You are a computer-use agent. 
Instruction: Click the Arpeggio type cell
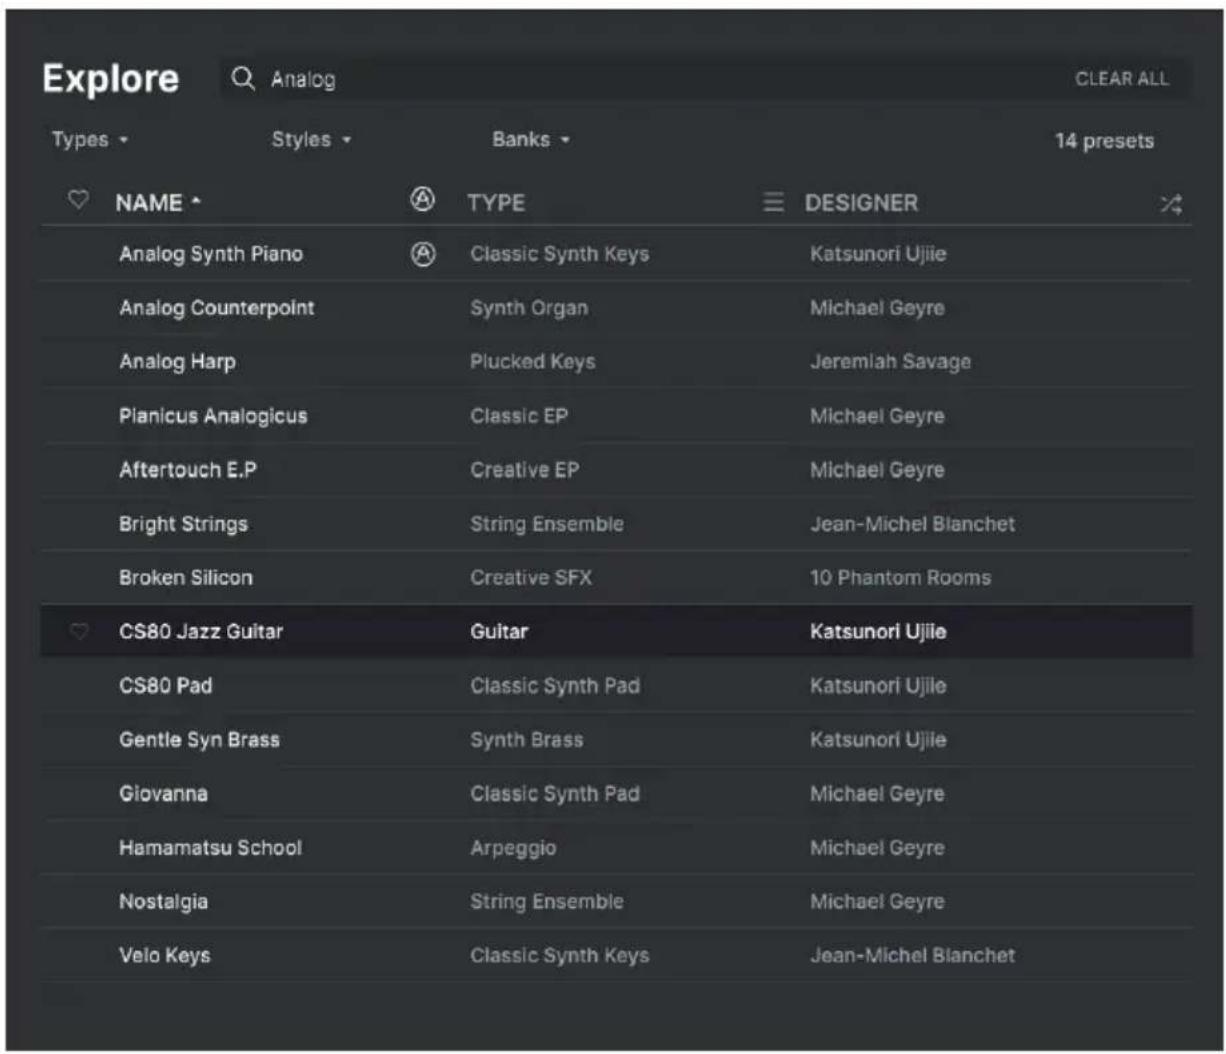pos(513,848)
